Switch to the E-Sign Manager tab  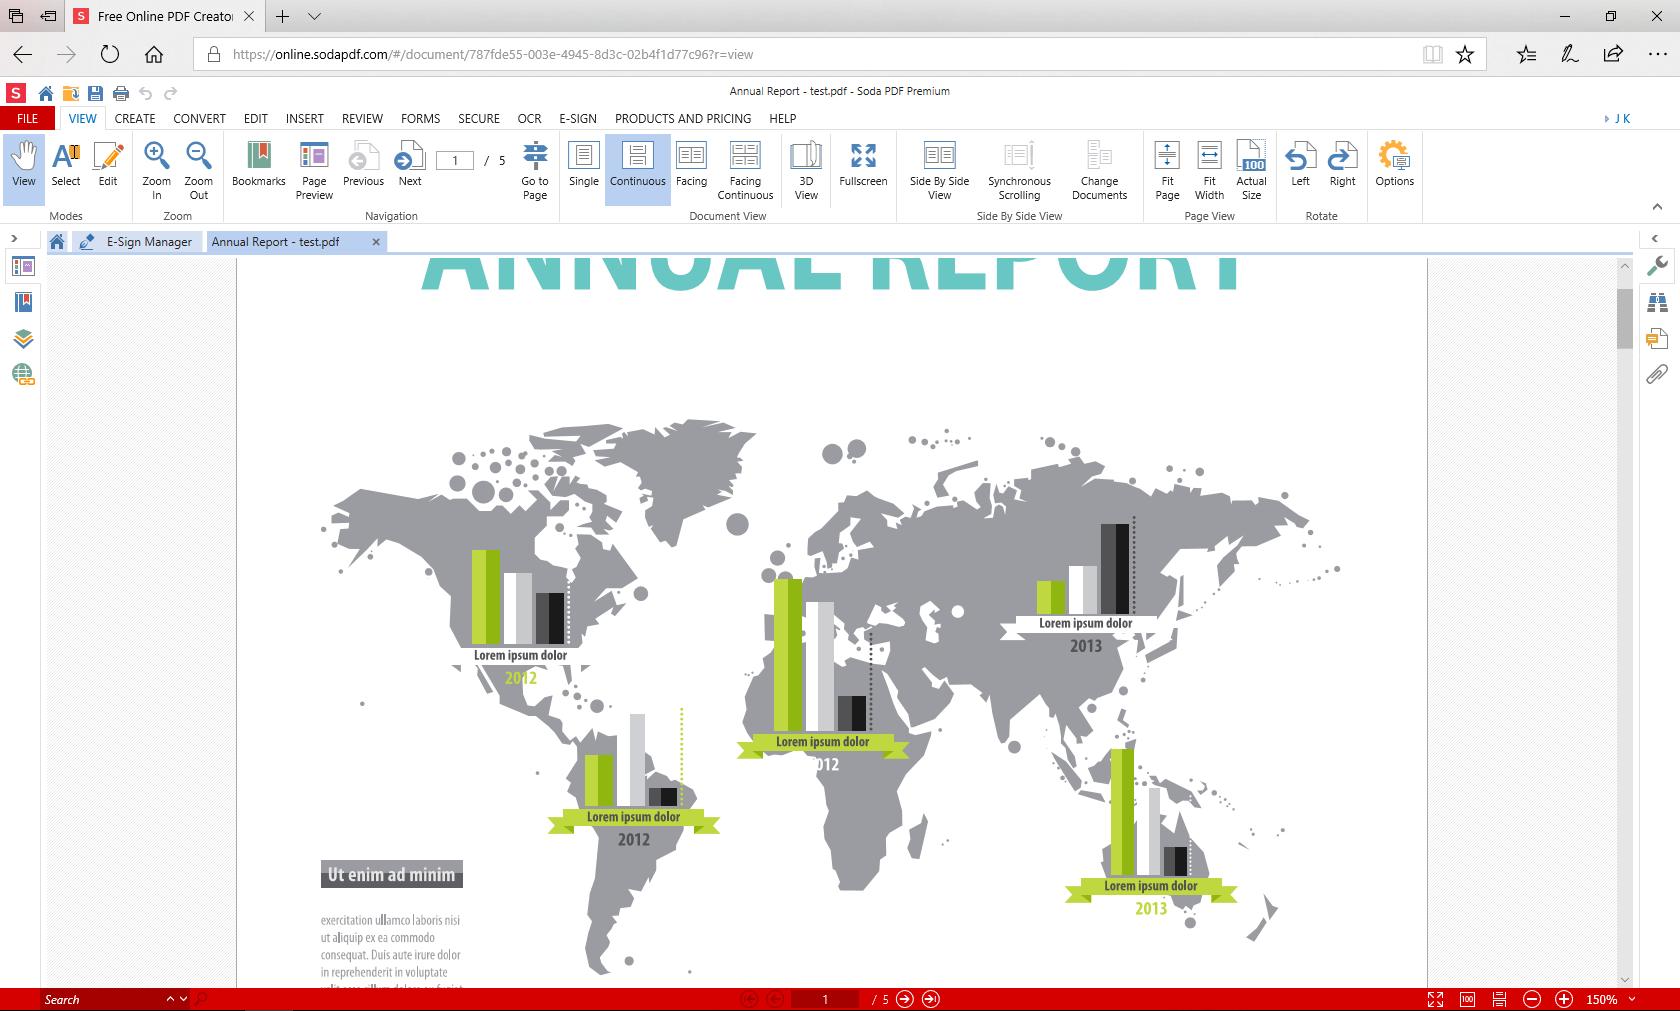[x=145, y=241]
